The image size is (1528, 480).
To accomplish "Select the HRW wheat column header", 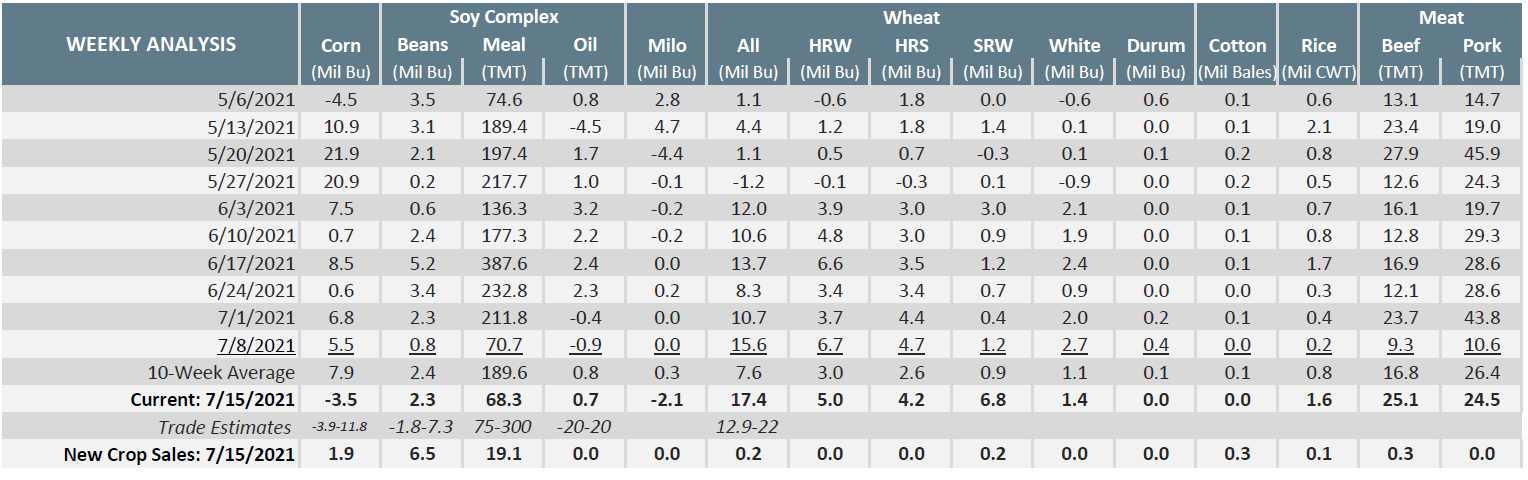I will pyautogui.click(x=829, y=46).
